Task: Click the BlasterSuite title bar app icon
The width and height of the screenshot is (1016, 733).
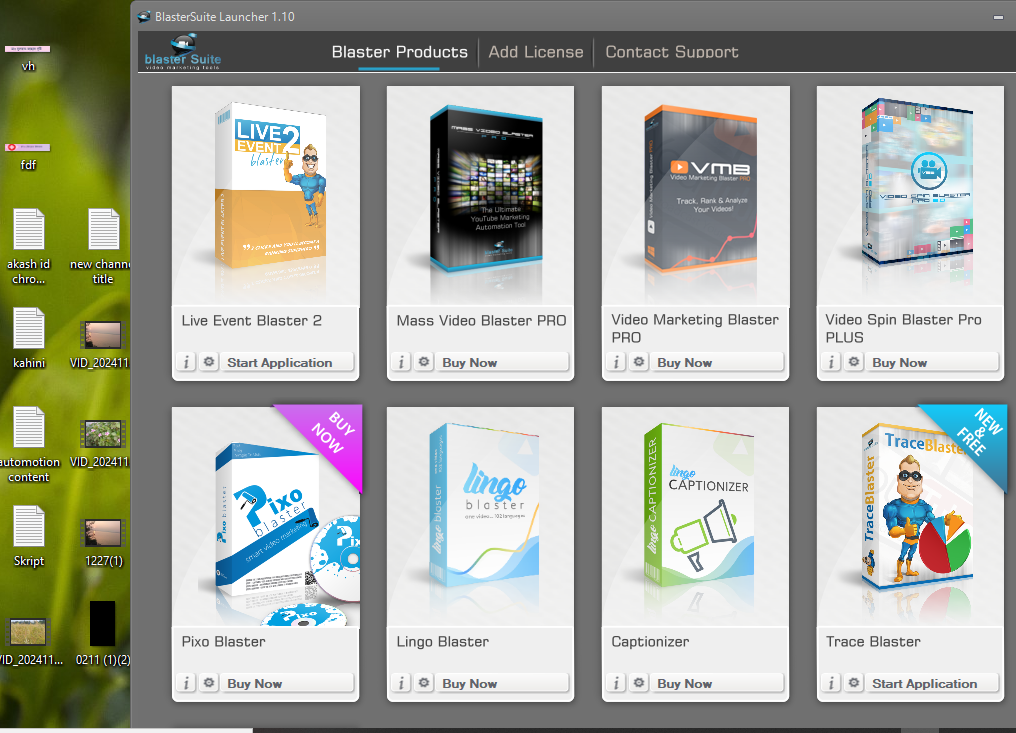Action: click(x=144, y=17)
